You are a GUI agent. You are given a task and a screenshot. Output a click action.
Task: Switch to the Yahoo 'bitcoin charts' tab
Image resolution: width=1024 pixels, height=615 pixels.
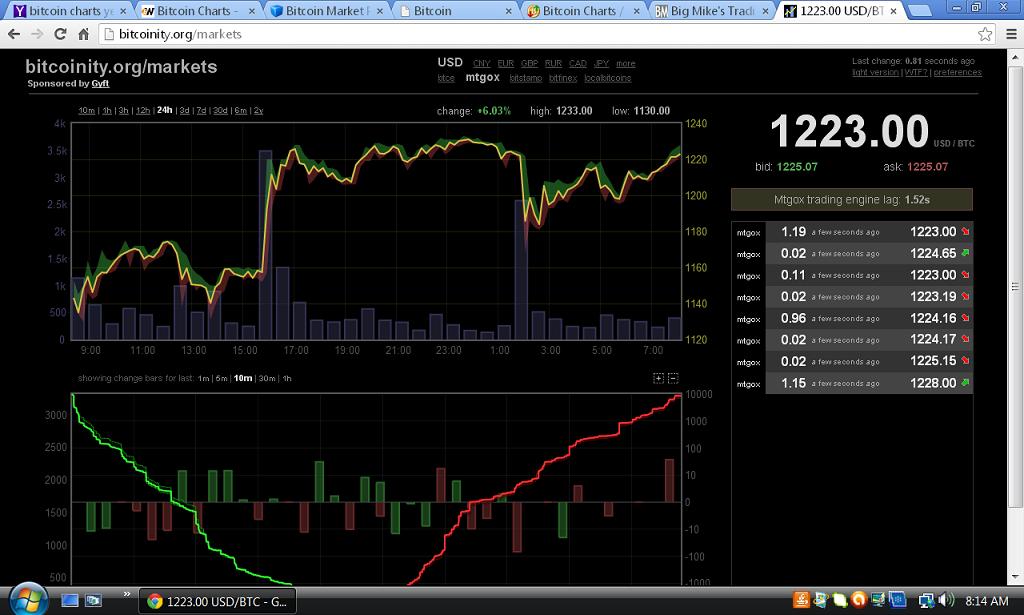(x=67, y=11)
